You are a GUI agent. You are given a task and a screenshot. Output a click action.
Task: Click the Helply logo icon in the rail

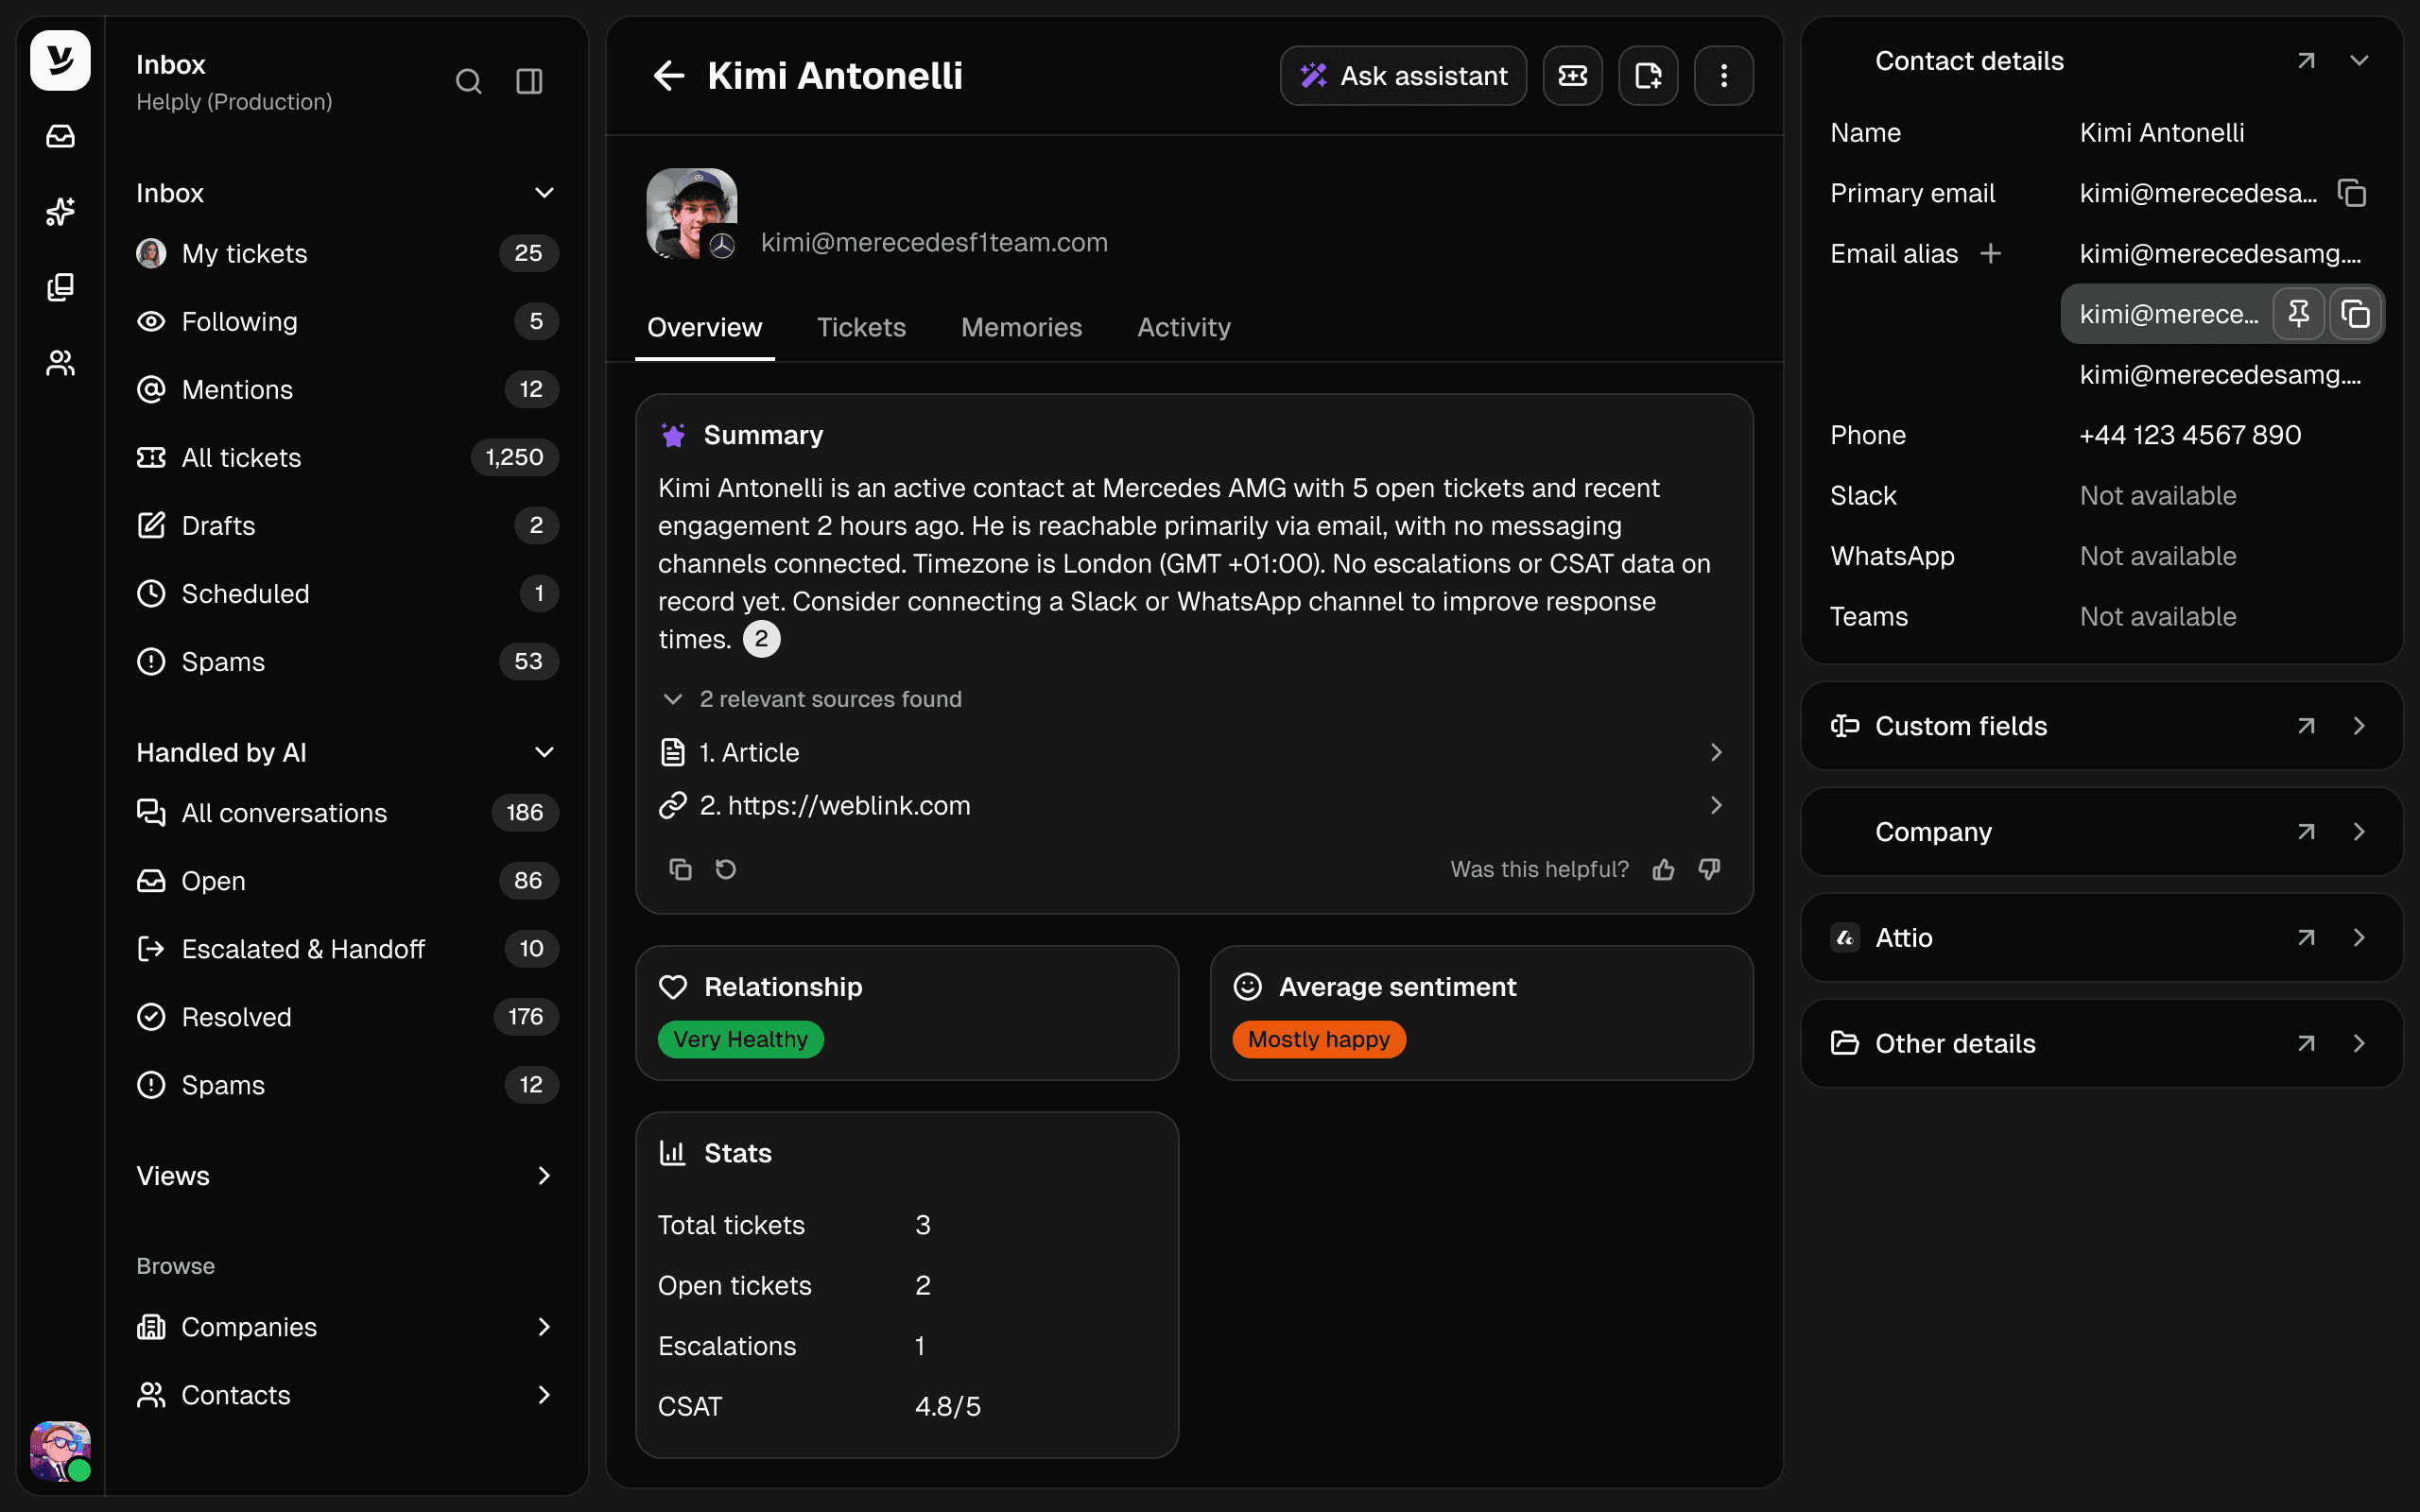60,60
